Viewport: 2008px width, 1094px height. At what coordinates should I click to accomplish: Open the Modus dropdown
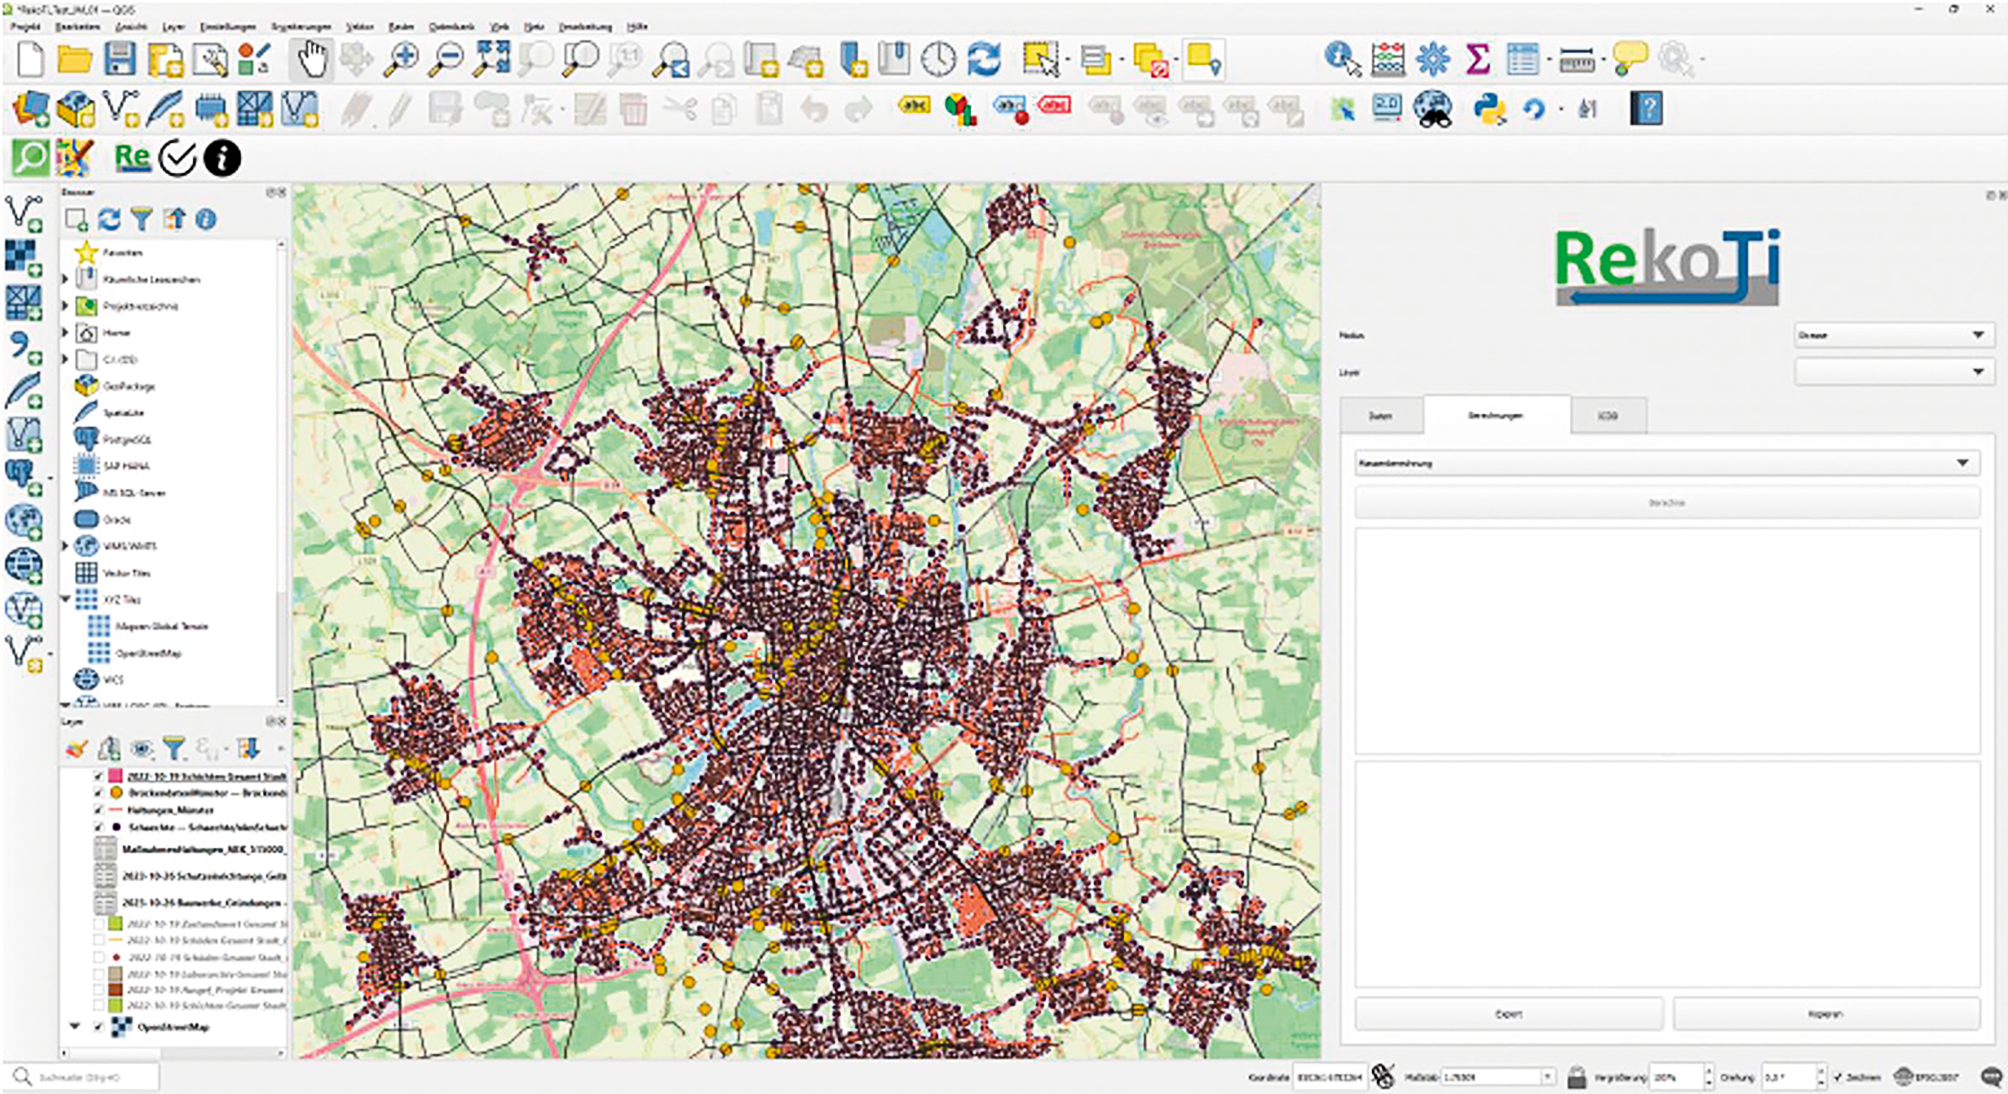1894,335
